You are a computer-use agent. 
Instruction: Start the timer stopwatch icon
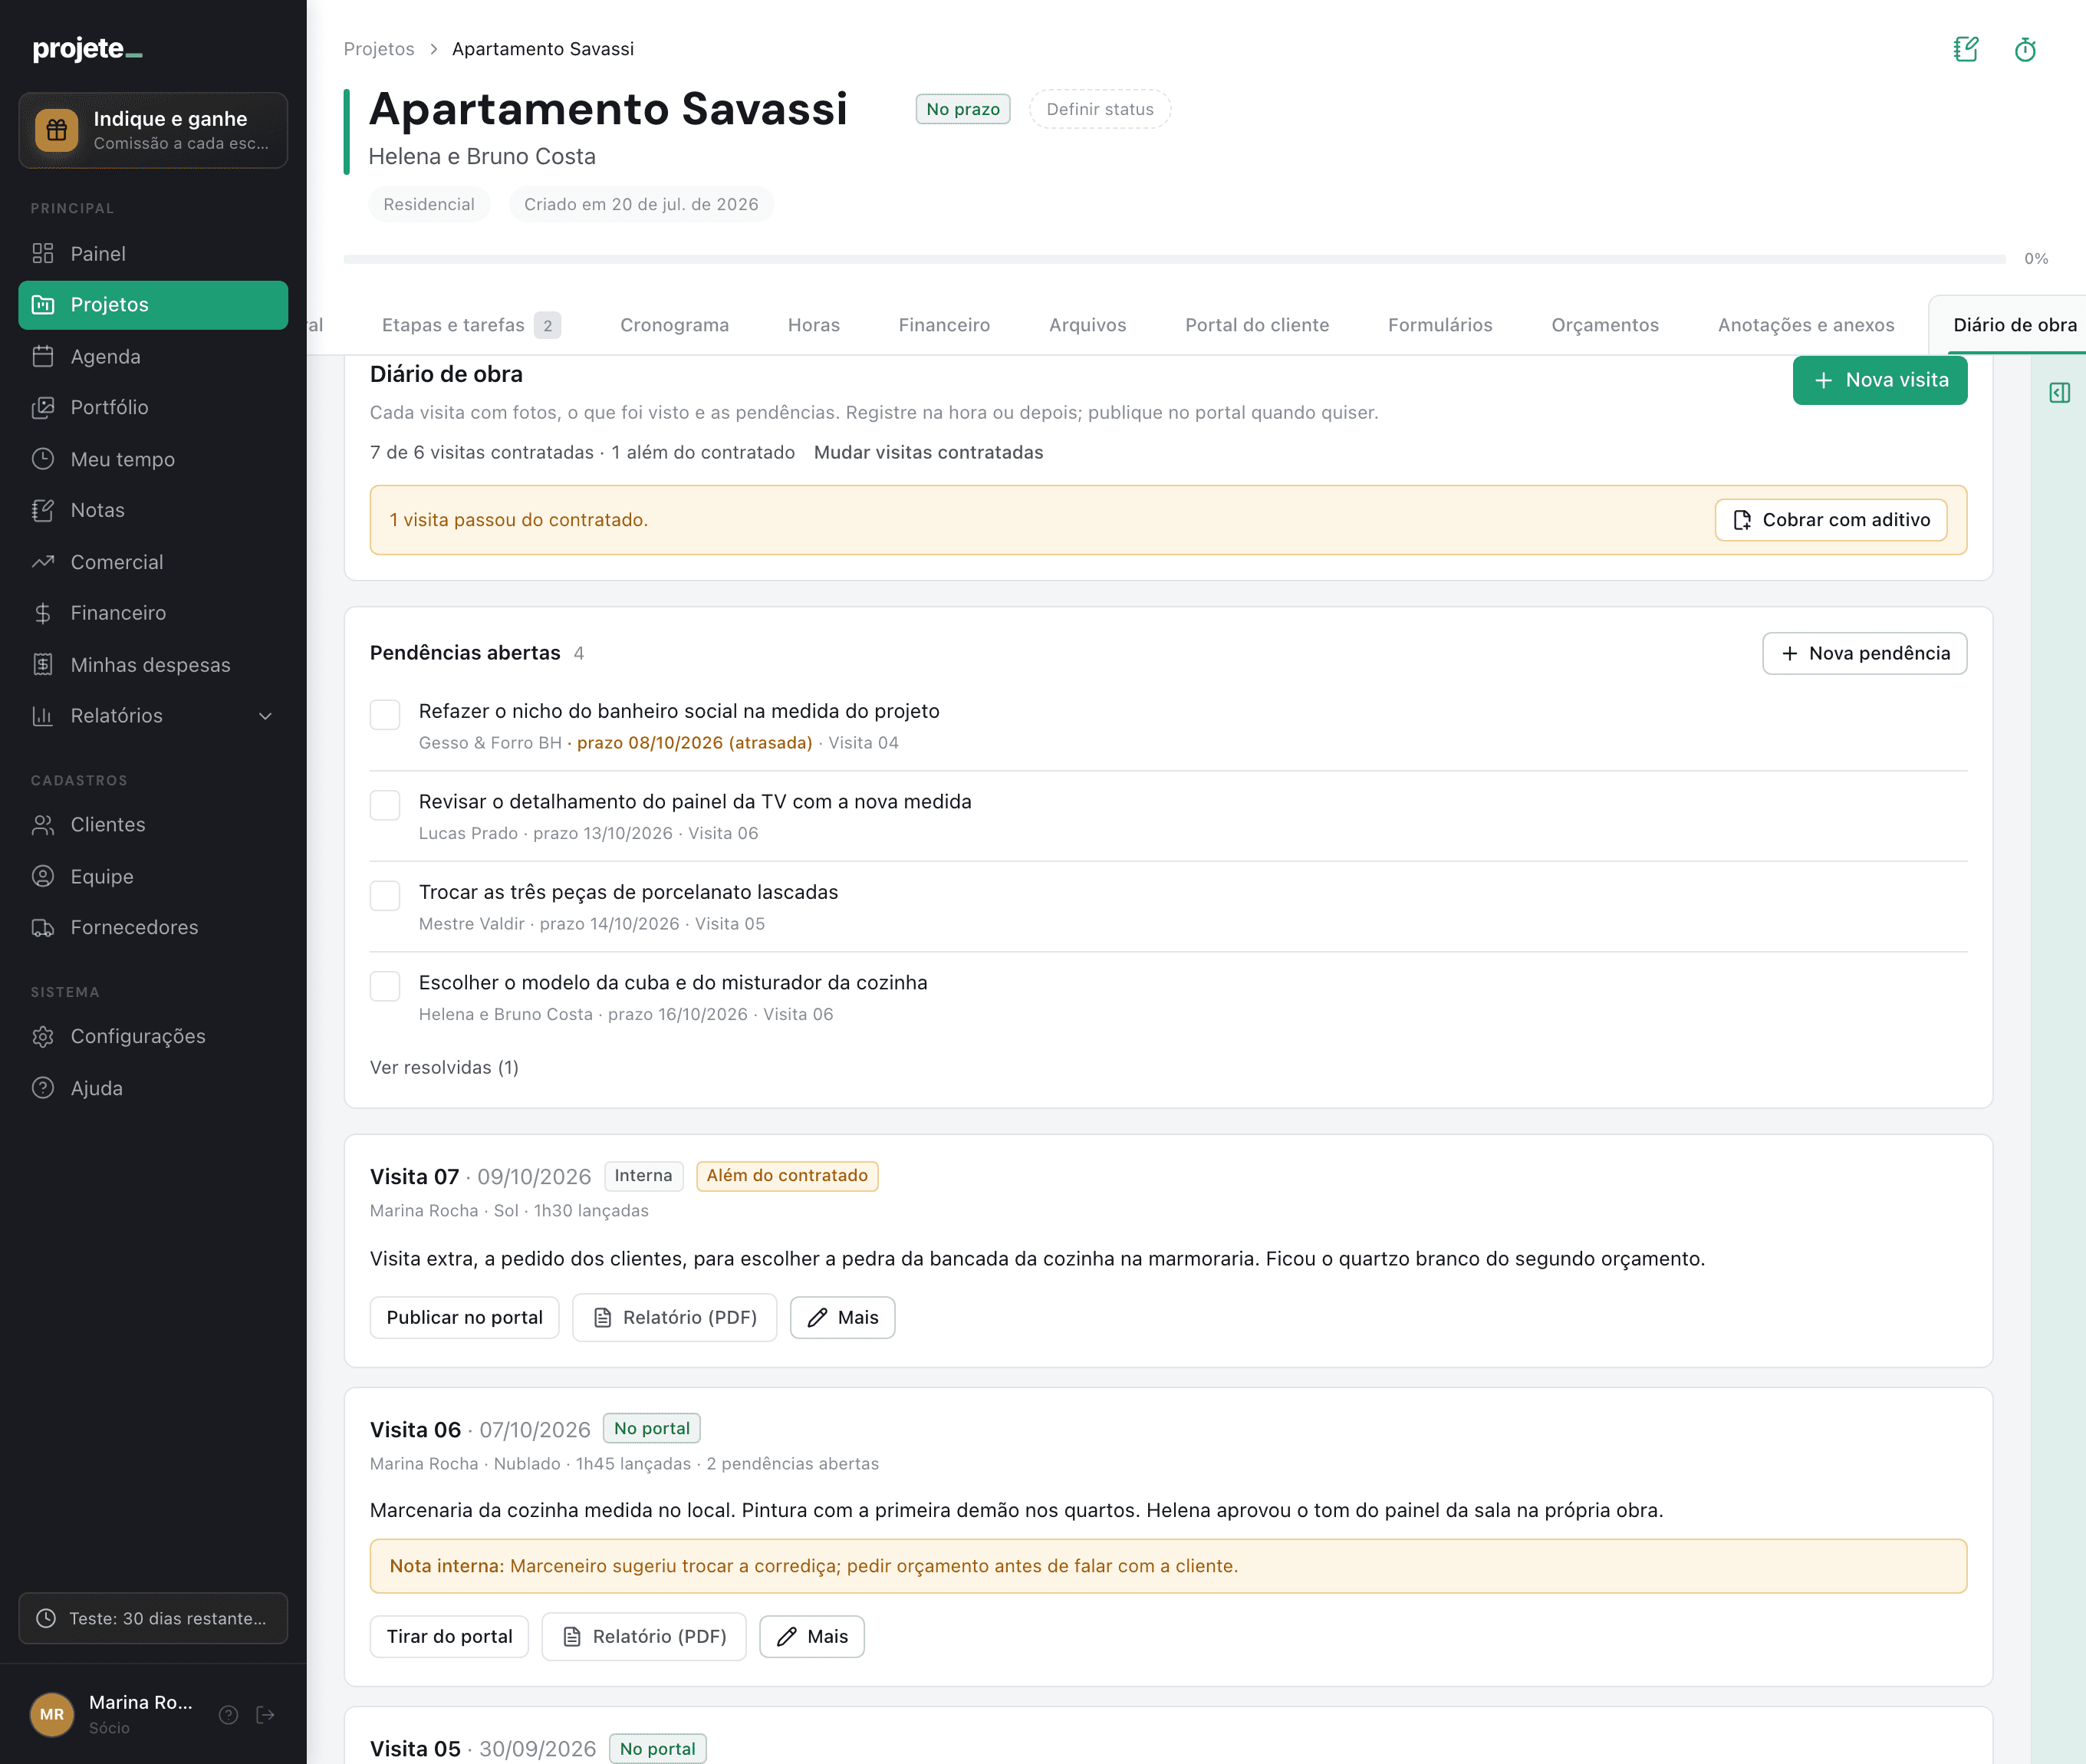tap(2025, 49)
